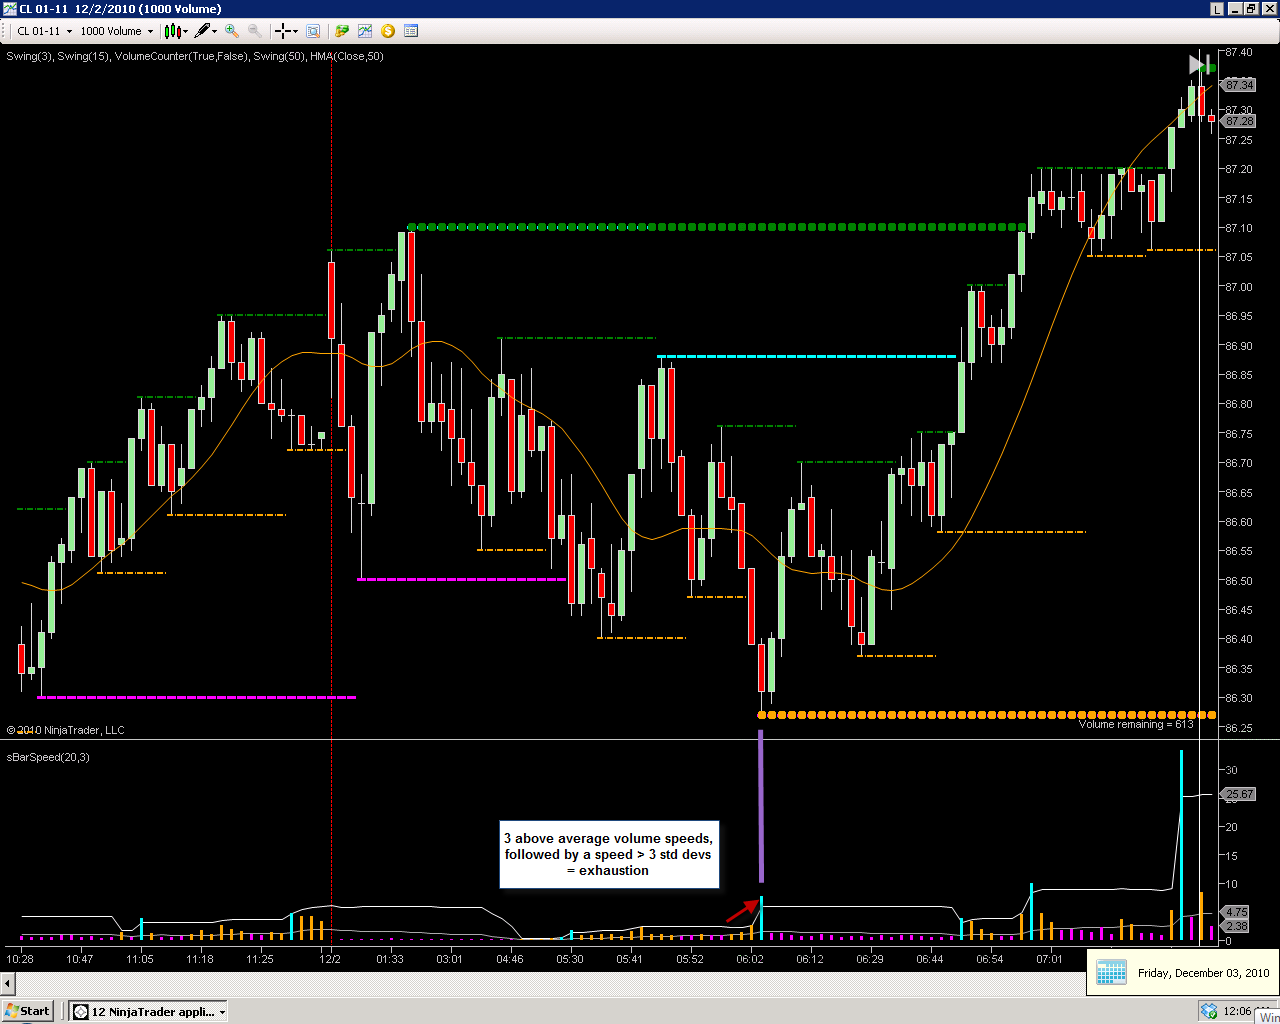Open the chart style candlestick tool

[x=171, y=31]
